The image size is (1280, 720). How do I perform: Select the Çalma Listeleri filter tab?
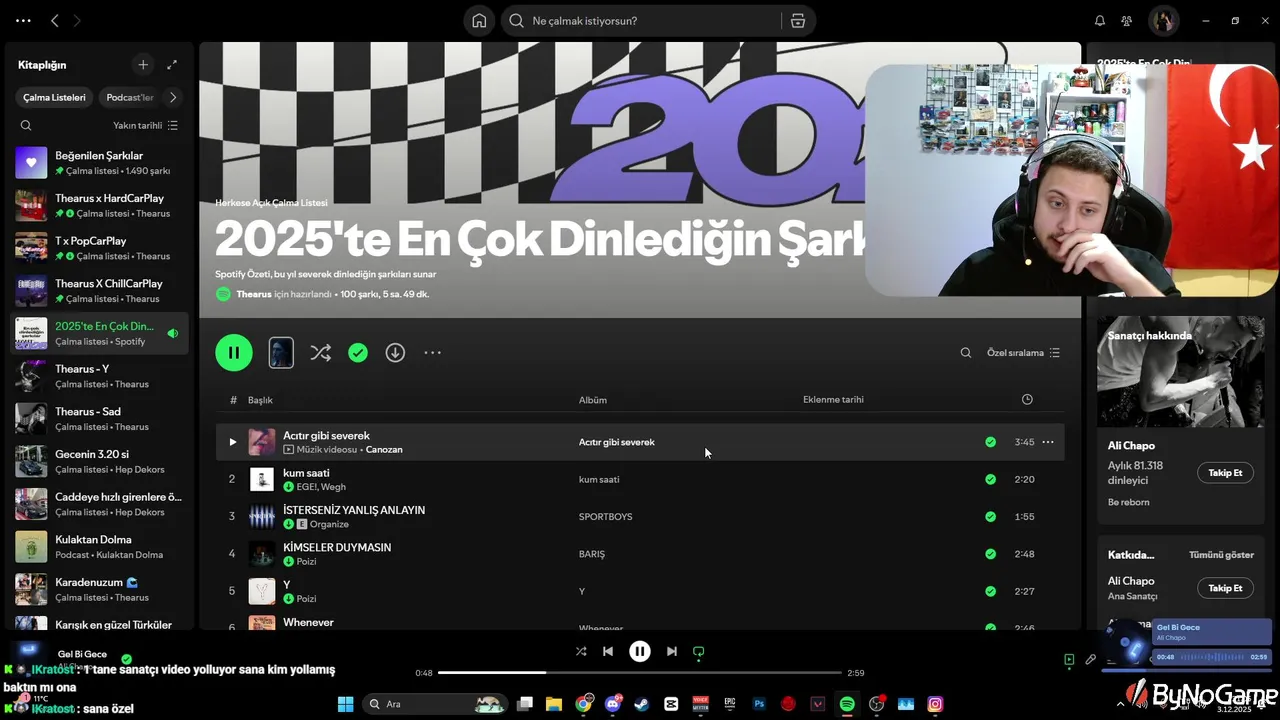pos(55,97)
